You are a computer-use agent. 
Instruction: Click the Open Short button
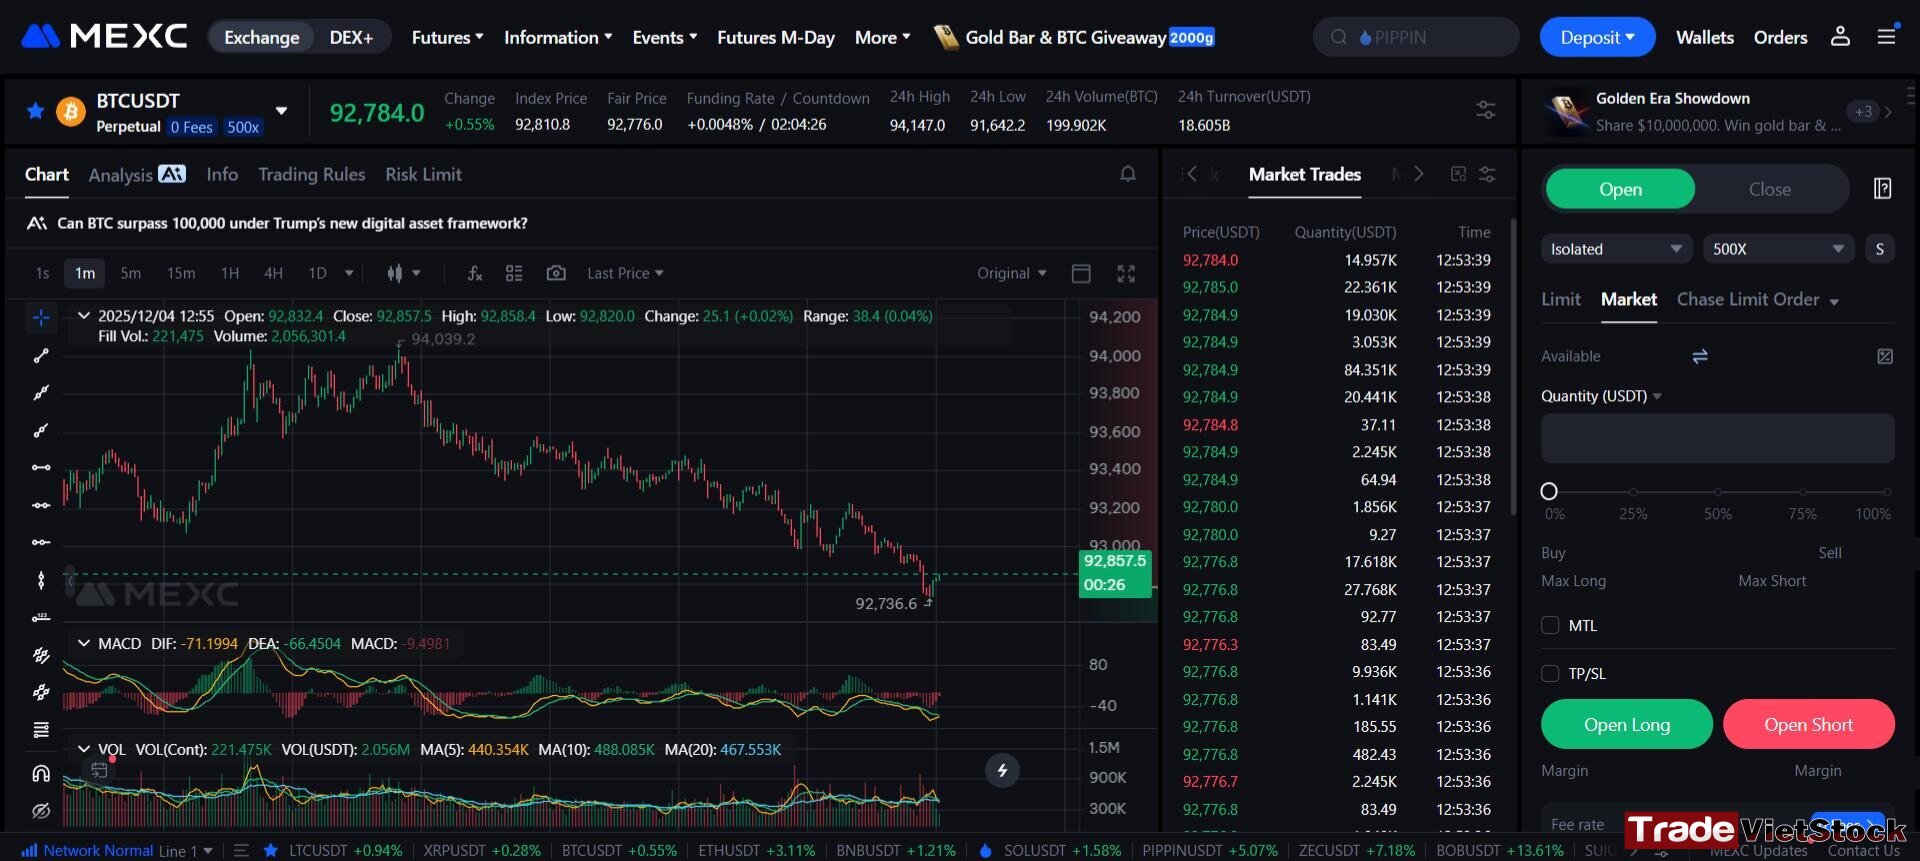tap(1809, 725)
